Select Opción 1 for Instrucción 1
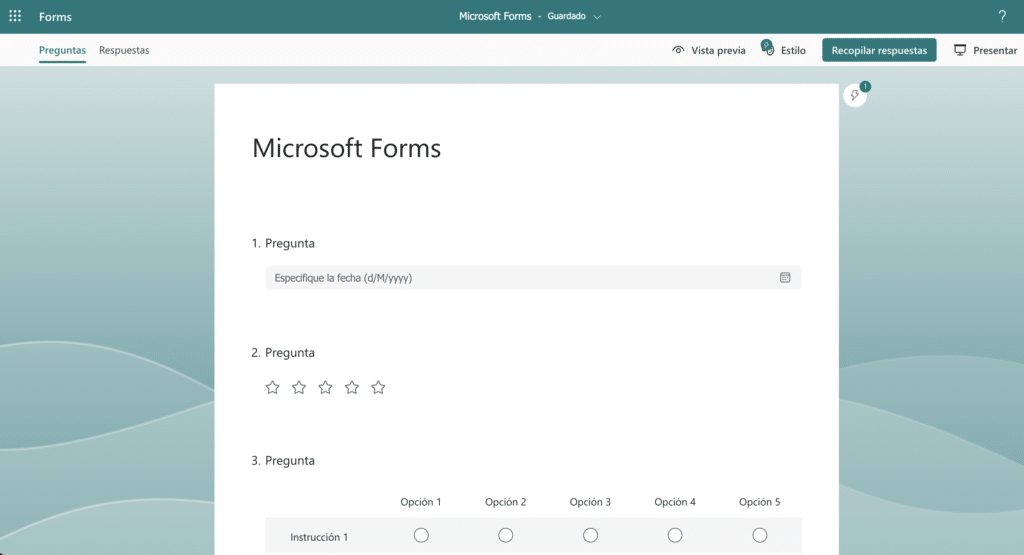 421,535
